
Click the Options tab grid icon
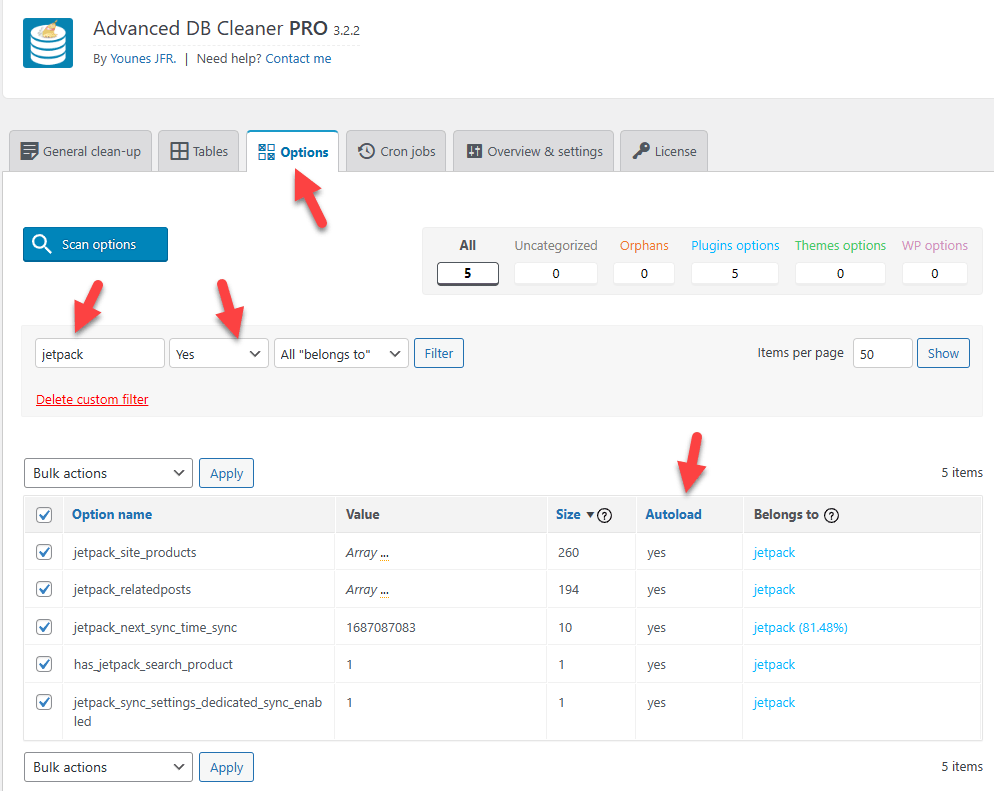coord(266,152)
